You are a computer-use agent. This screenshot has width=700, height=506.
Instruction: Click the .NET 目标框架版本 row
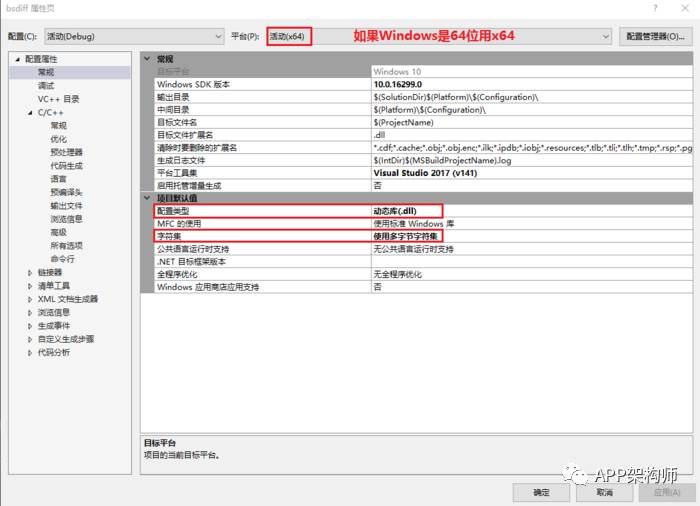click(x=424, y=261)
